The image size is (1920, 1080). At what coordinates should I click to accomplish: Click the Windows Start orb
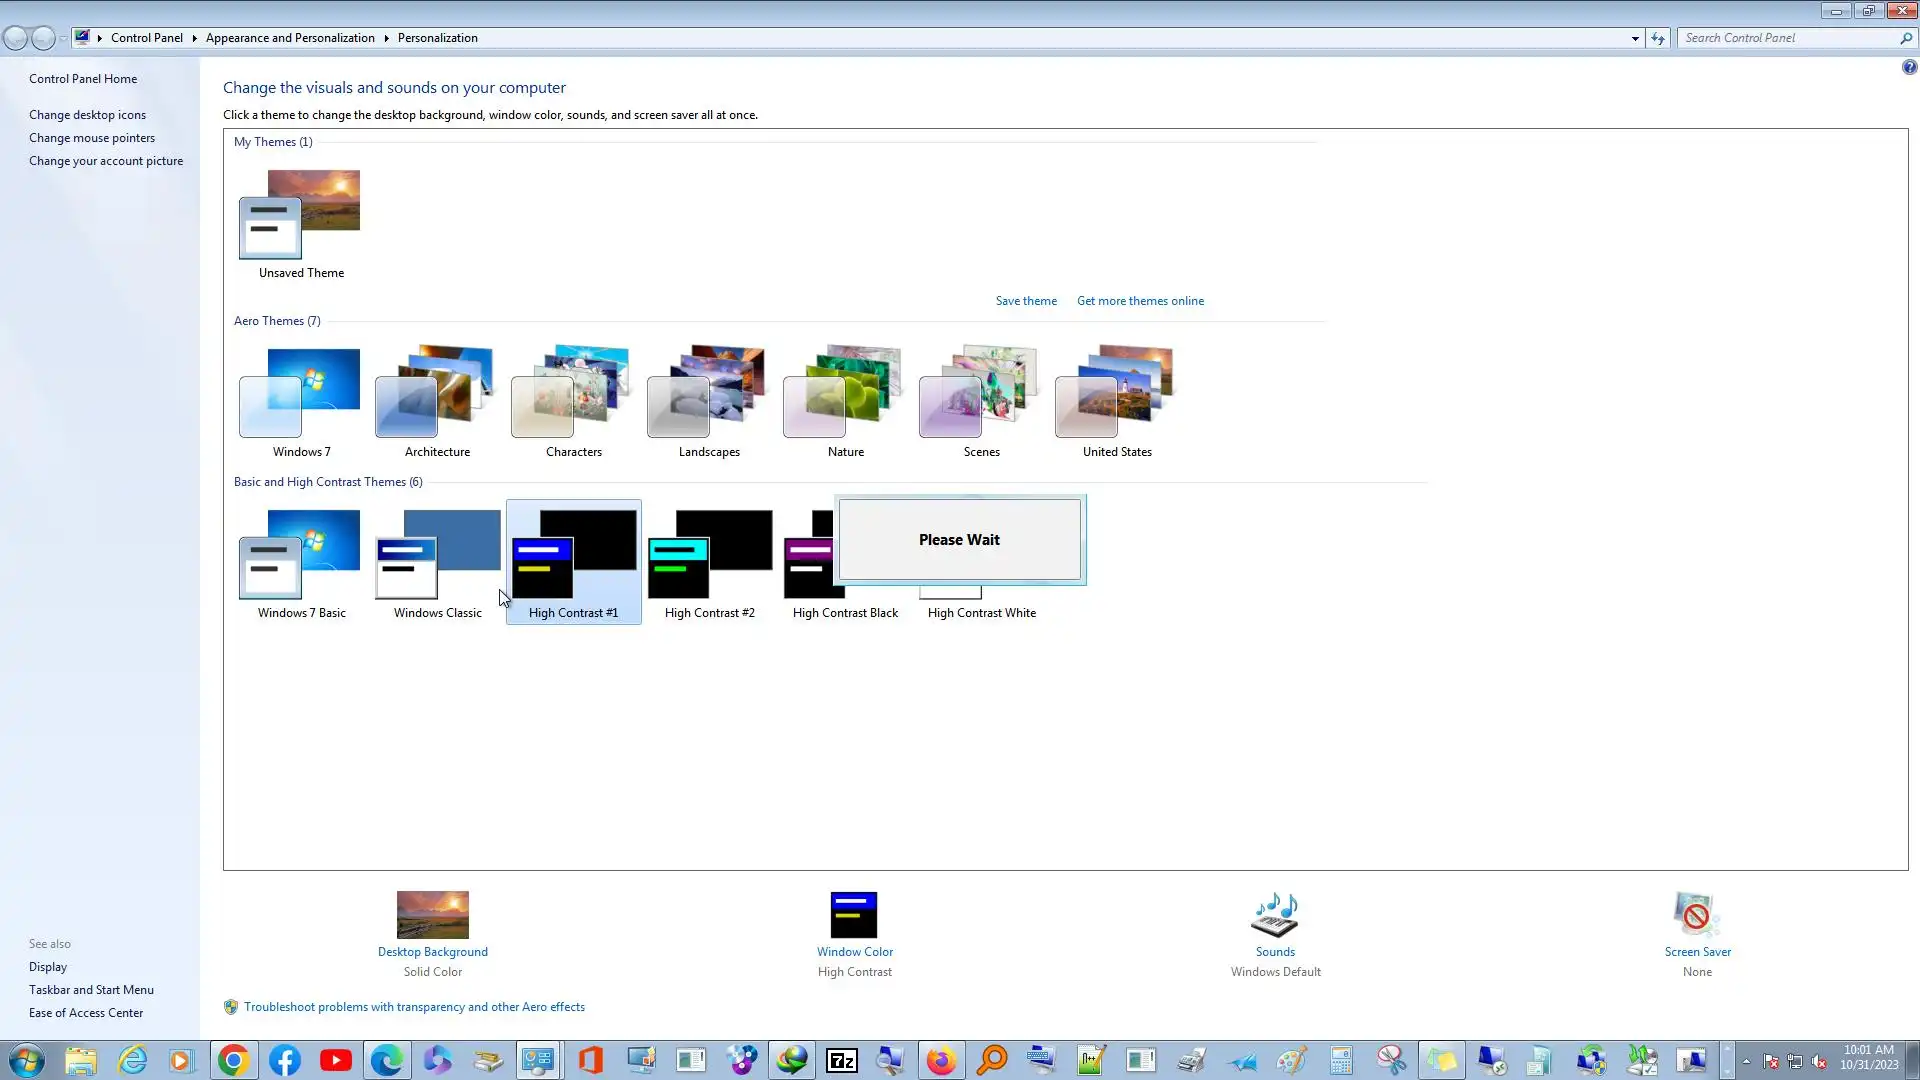coord(27,1060)
